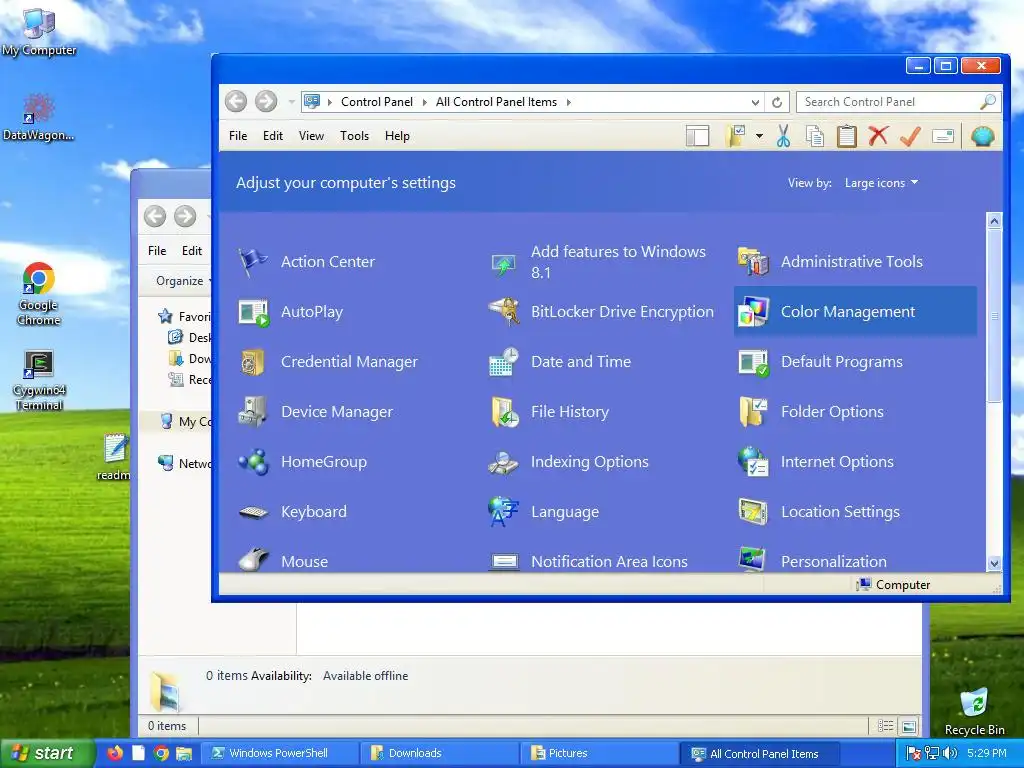Viewport: 1024px width, 768px height.
Task: Open Personalization icon
Action: [x=753, y=560]
